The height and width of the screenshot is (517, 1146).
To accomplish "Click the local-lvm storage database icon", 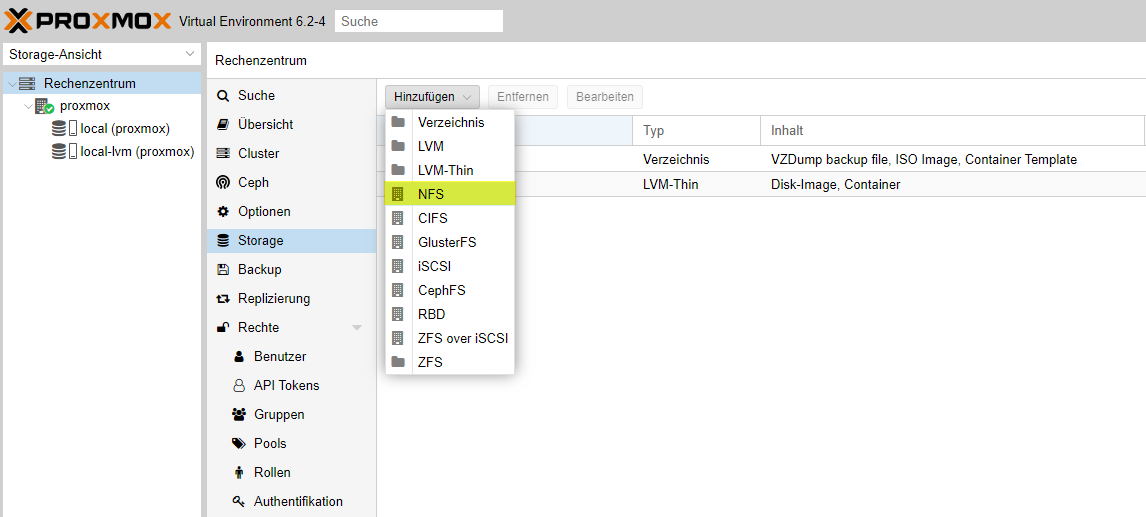I will (60, 152).
